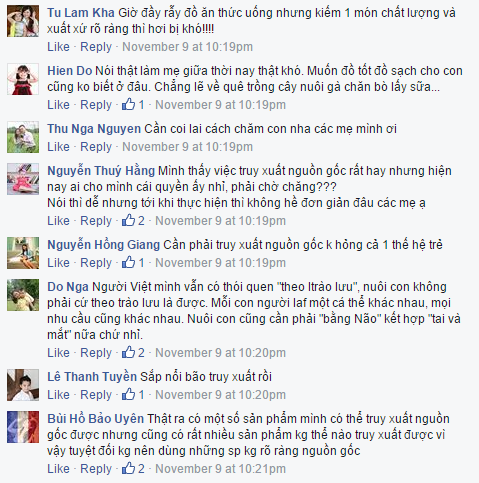Reply to Nguyễn Thuý Hằng's comment

[x=96, y=221]
